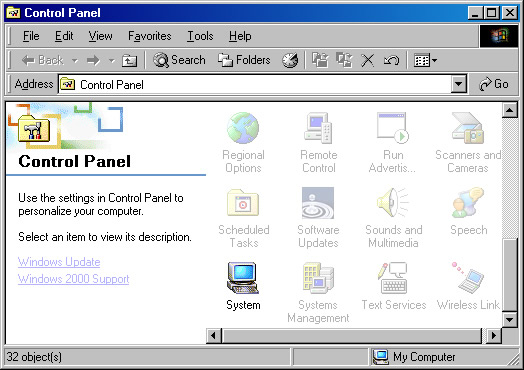Viewport: 524px width, 370px height.
Task: Open the Text Services icon
Action: coord(393,278)
